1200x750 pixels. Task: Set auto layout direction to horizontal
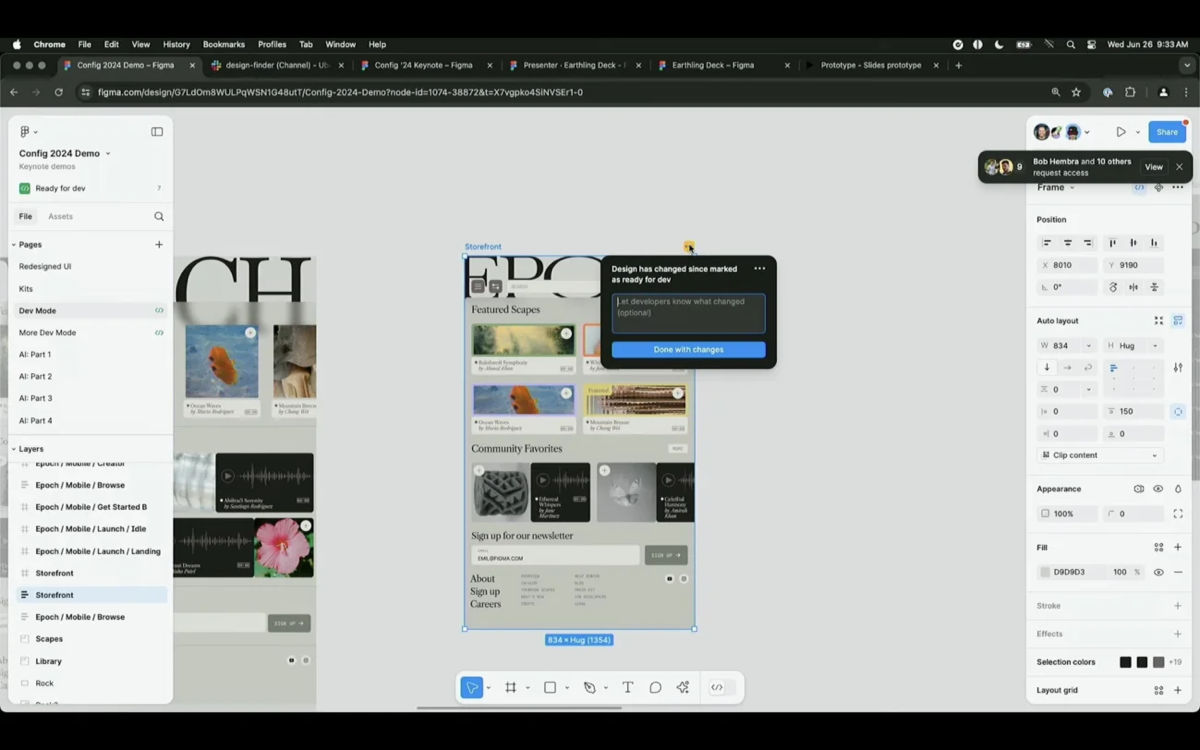point(1068,367)
